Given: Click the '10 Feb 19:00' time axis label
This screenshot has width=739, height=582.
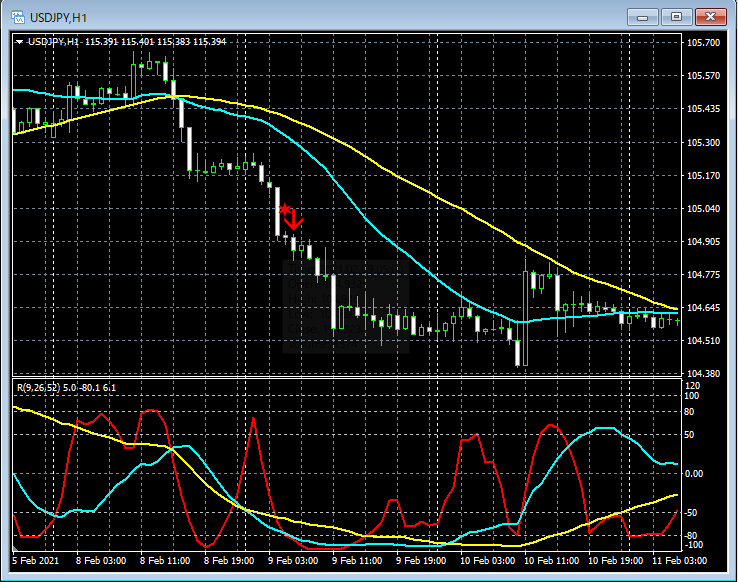Looking at the screenshot, I should 616,561.
